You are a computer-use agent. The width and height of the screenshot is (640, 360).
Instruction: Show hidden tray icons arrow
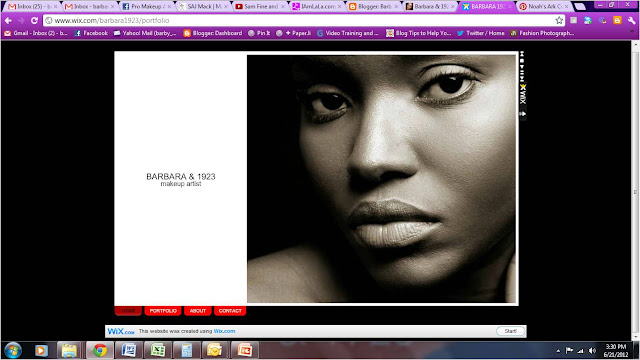coord(558,351)
